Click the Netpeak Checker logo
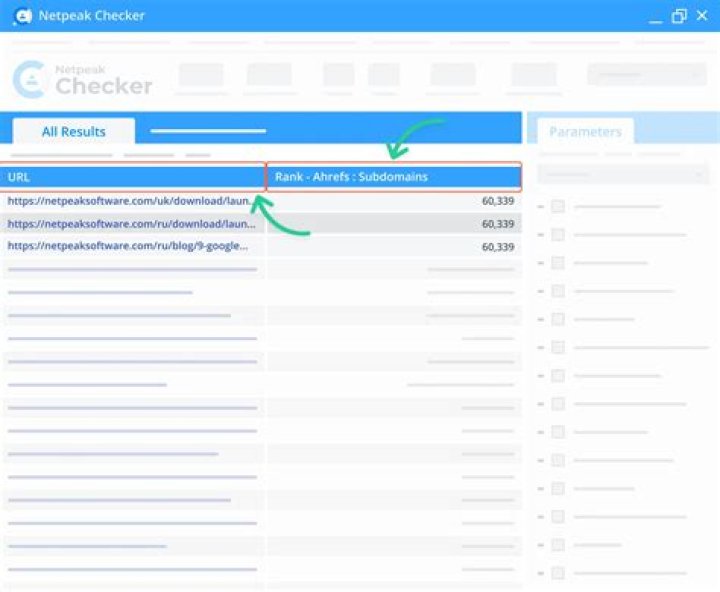This screenshot has width=720, height=592. click(83, 80)
